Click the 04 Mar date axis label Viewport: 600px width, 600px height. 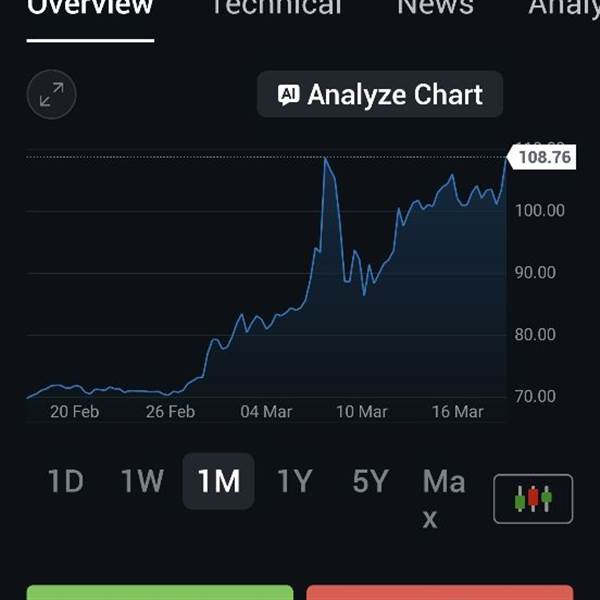coord(265,412)
